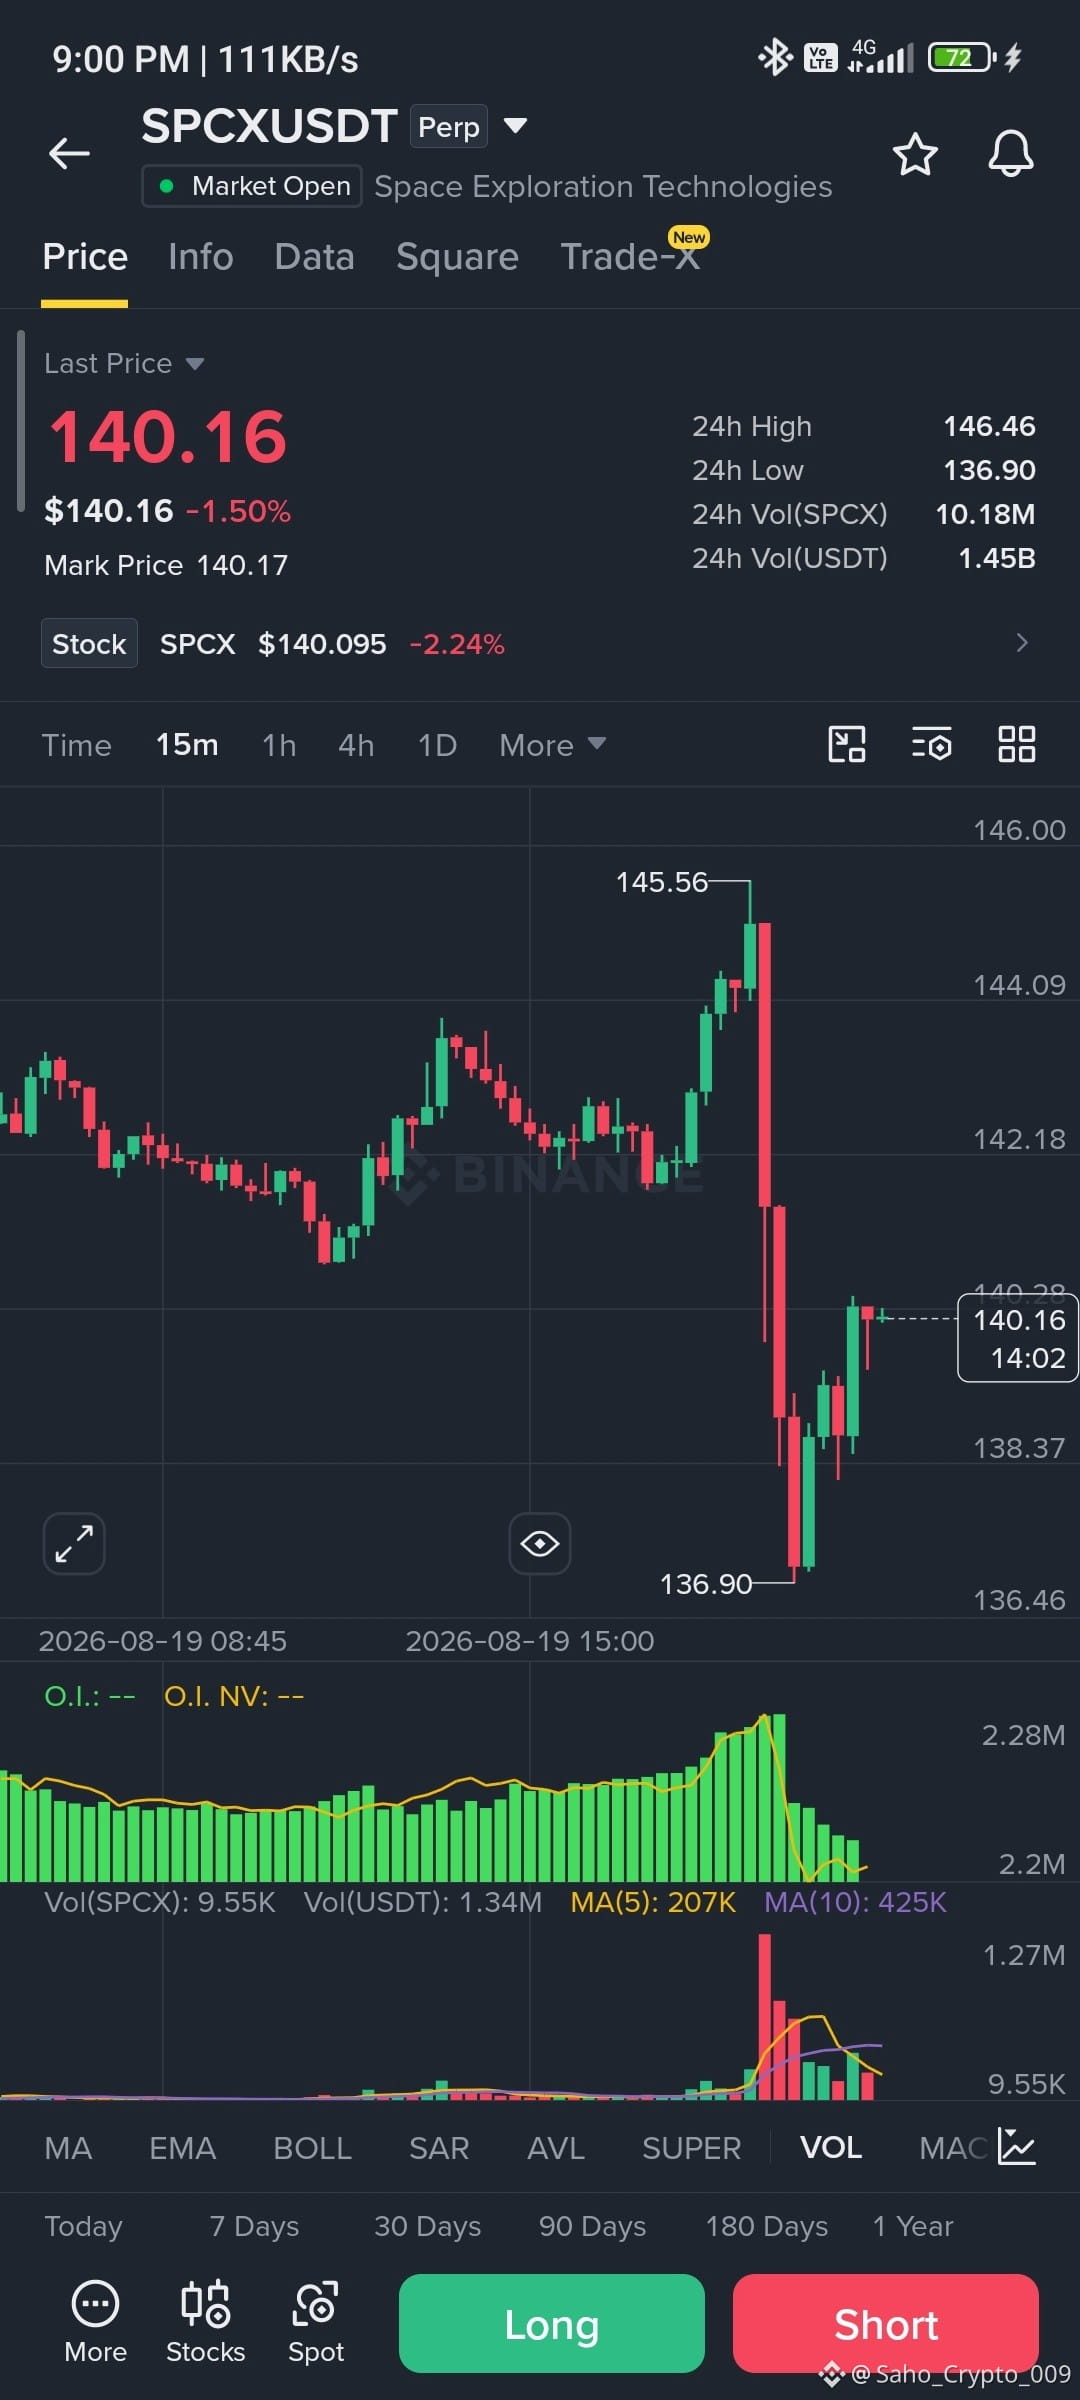1080x2400 pixels.
Task: Tap the Mark Price 140.17 text
Action: (x=166, y=565)
